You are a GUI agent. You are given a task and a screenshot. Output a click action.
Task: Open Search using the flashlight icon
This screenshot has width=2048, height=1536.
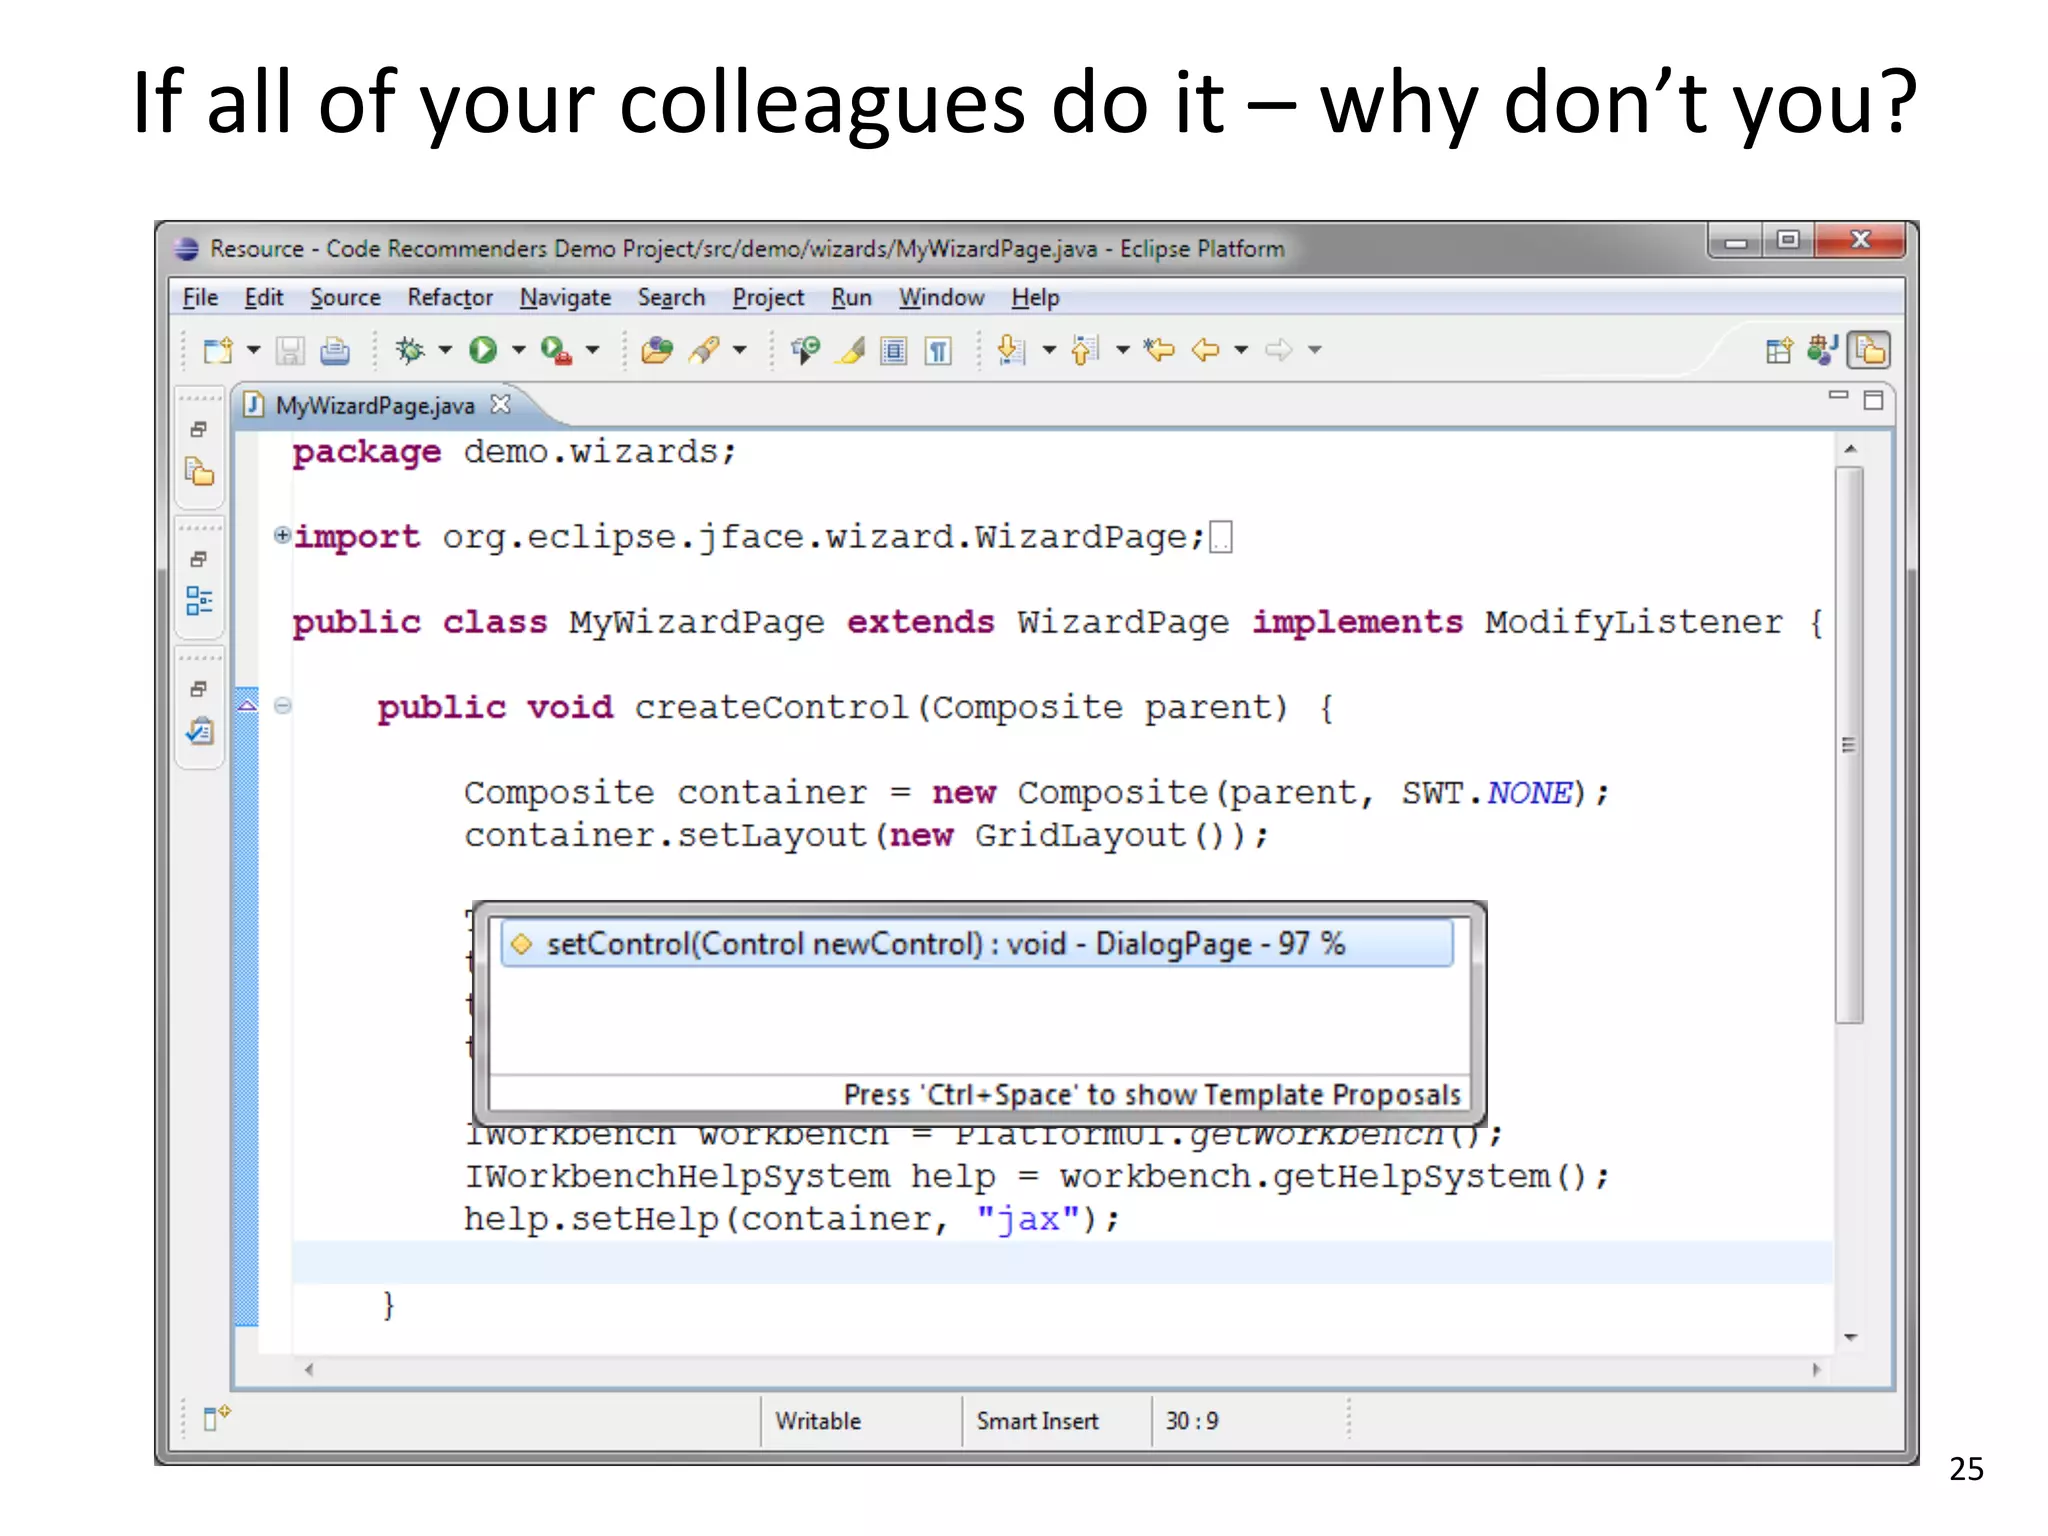(x=706, y=350)
